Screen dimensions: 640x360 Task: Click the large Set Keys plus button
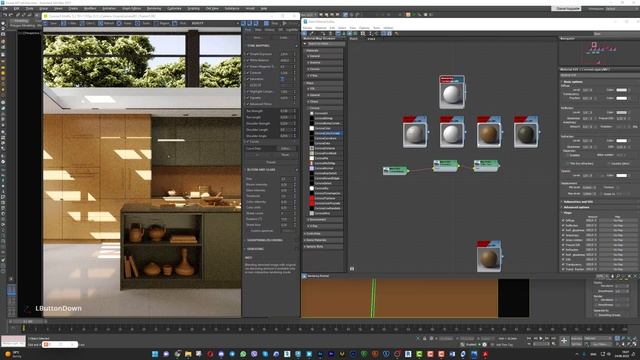(564, 340)
